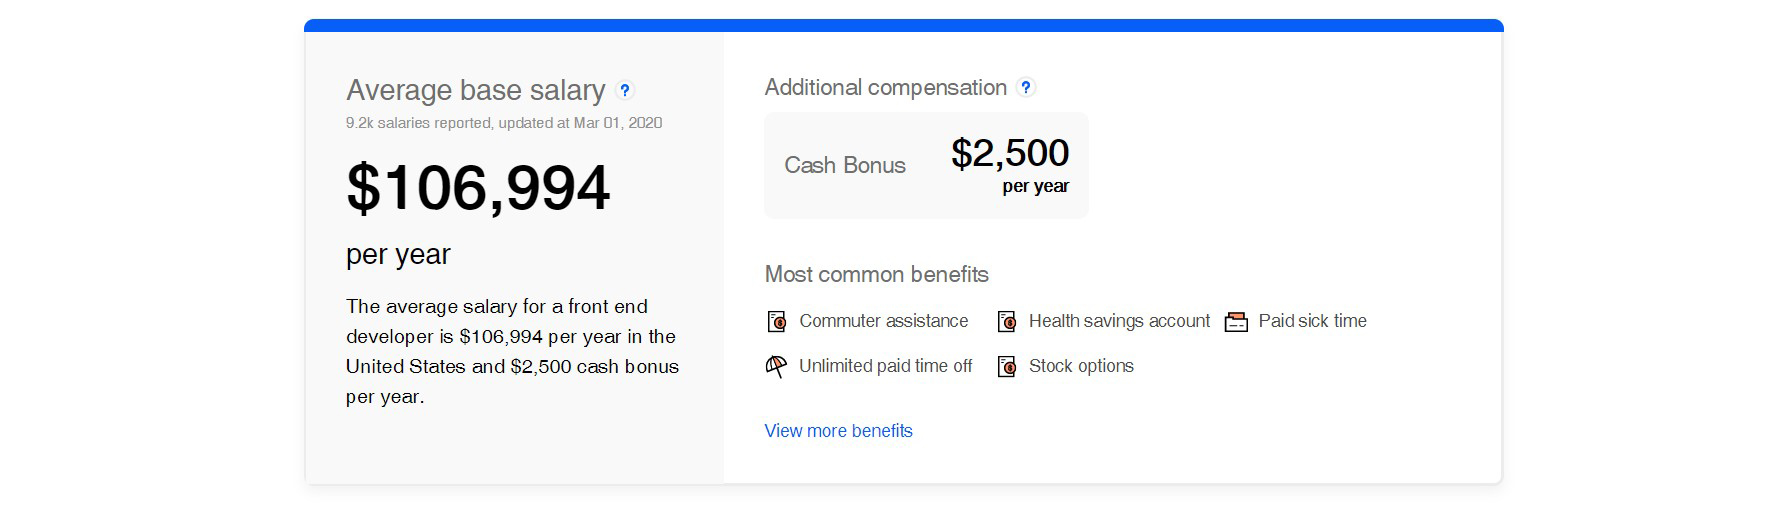Screen dimensions: 1770x523
Task: Click the $106,994 salary figure
Action: coord(478,187)
